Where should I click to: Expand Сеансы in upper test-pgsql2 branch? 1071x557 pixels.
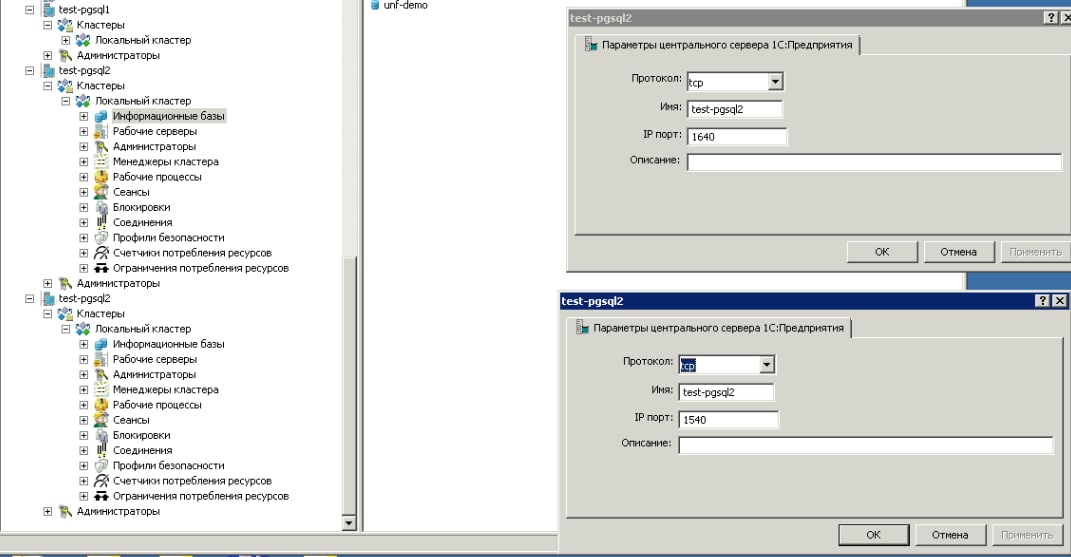(83, 192)
